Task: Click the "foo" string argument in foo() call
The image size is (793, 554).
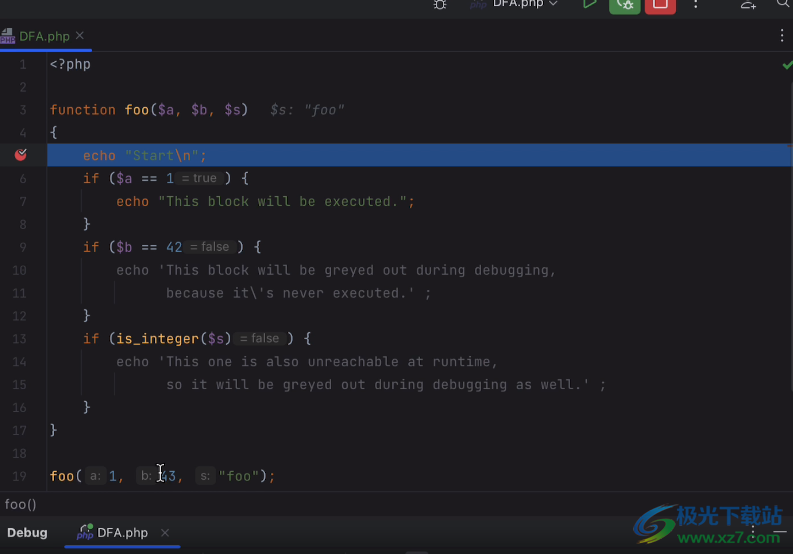Action: (x=239, y=476)
